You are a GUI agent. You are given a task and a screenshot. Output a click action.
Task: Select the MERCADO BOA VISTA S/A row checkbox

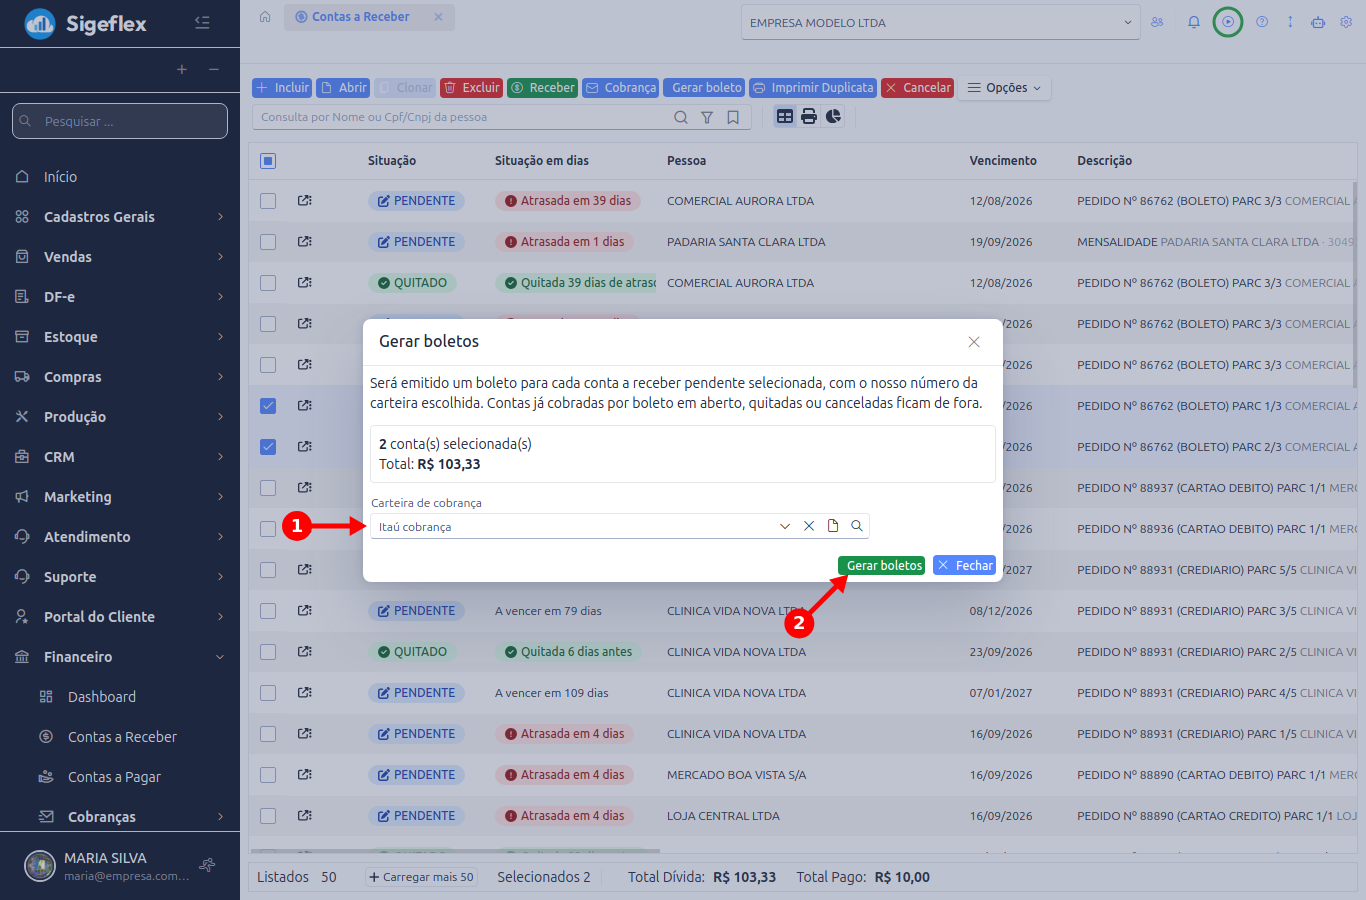(x=268, y=775)
